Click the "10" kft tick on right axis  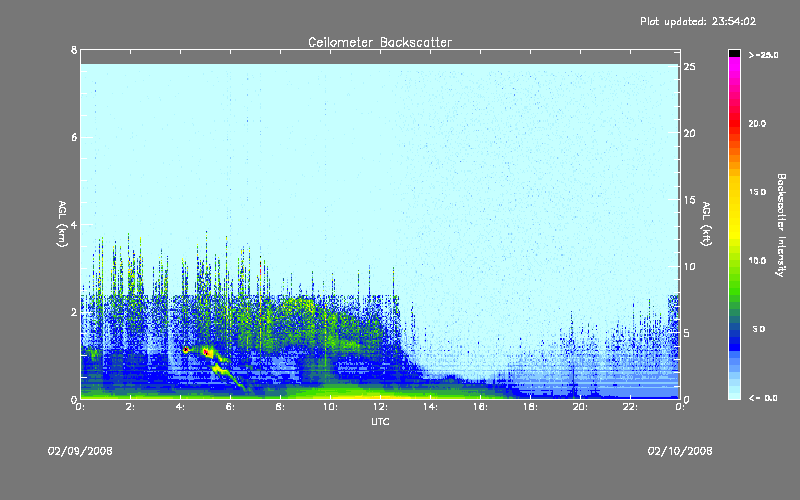tap(689, 266)
